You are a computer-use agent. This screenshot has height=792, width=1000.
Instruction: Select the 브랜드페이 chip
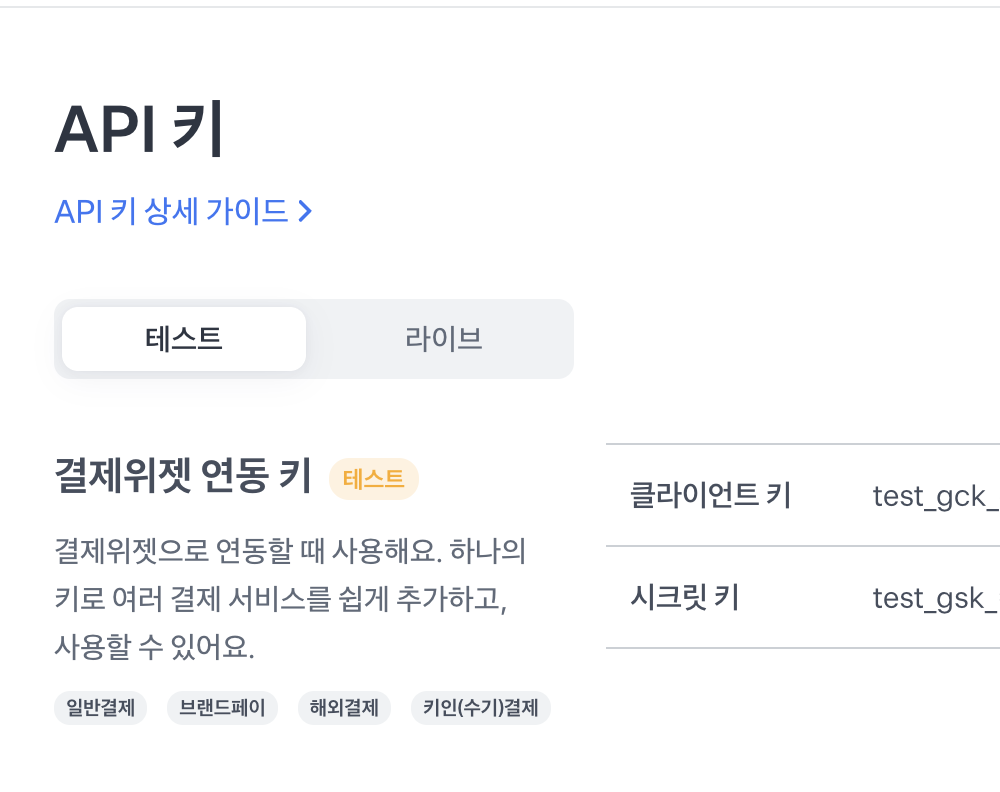[222, 708]
